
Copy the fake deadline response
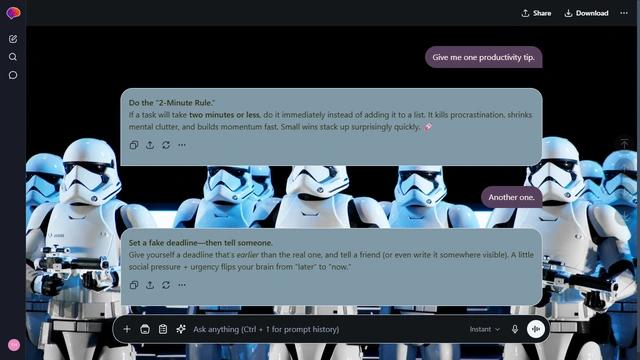(134, 285)
